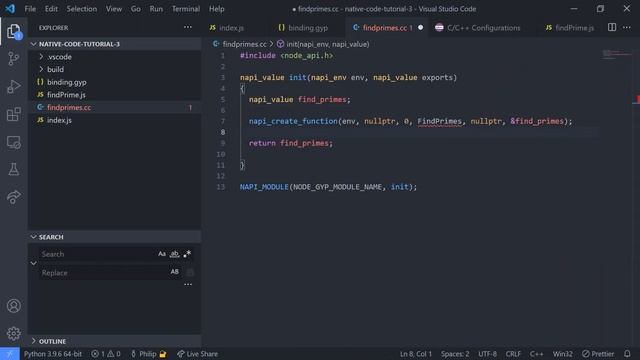Toggle search details ellipsis in Search panel
The width and height of the screenshot is (640, 360).
coord(188,284)
